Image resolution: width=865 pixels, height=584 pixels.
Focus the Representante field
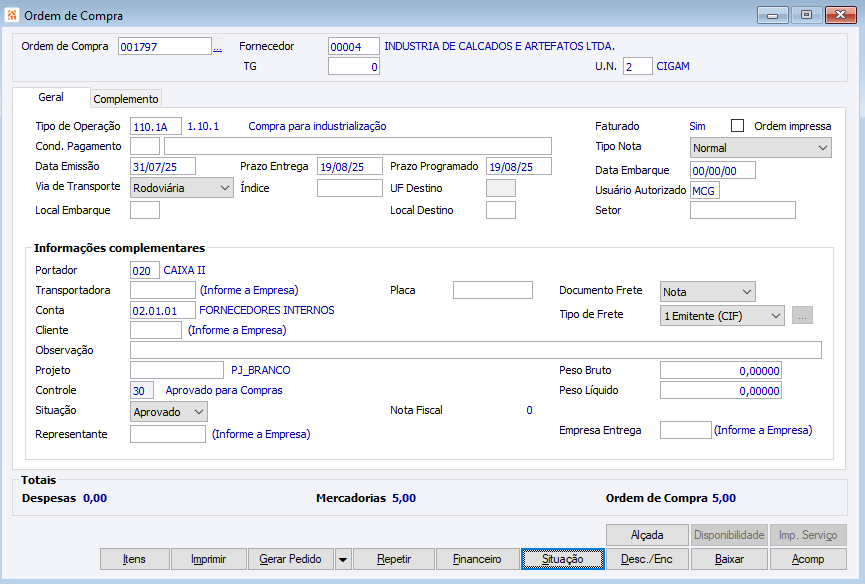pyautogui.click(x=168, y=434)
